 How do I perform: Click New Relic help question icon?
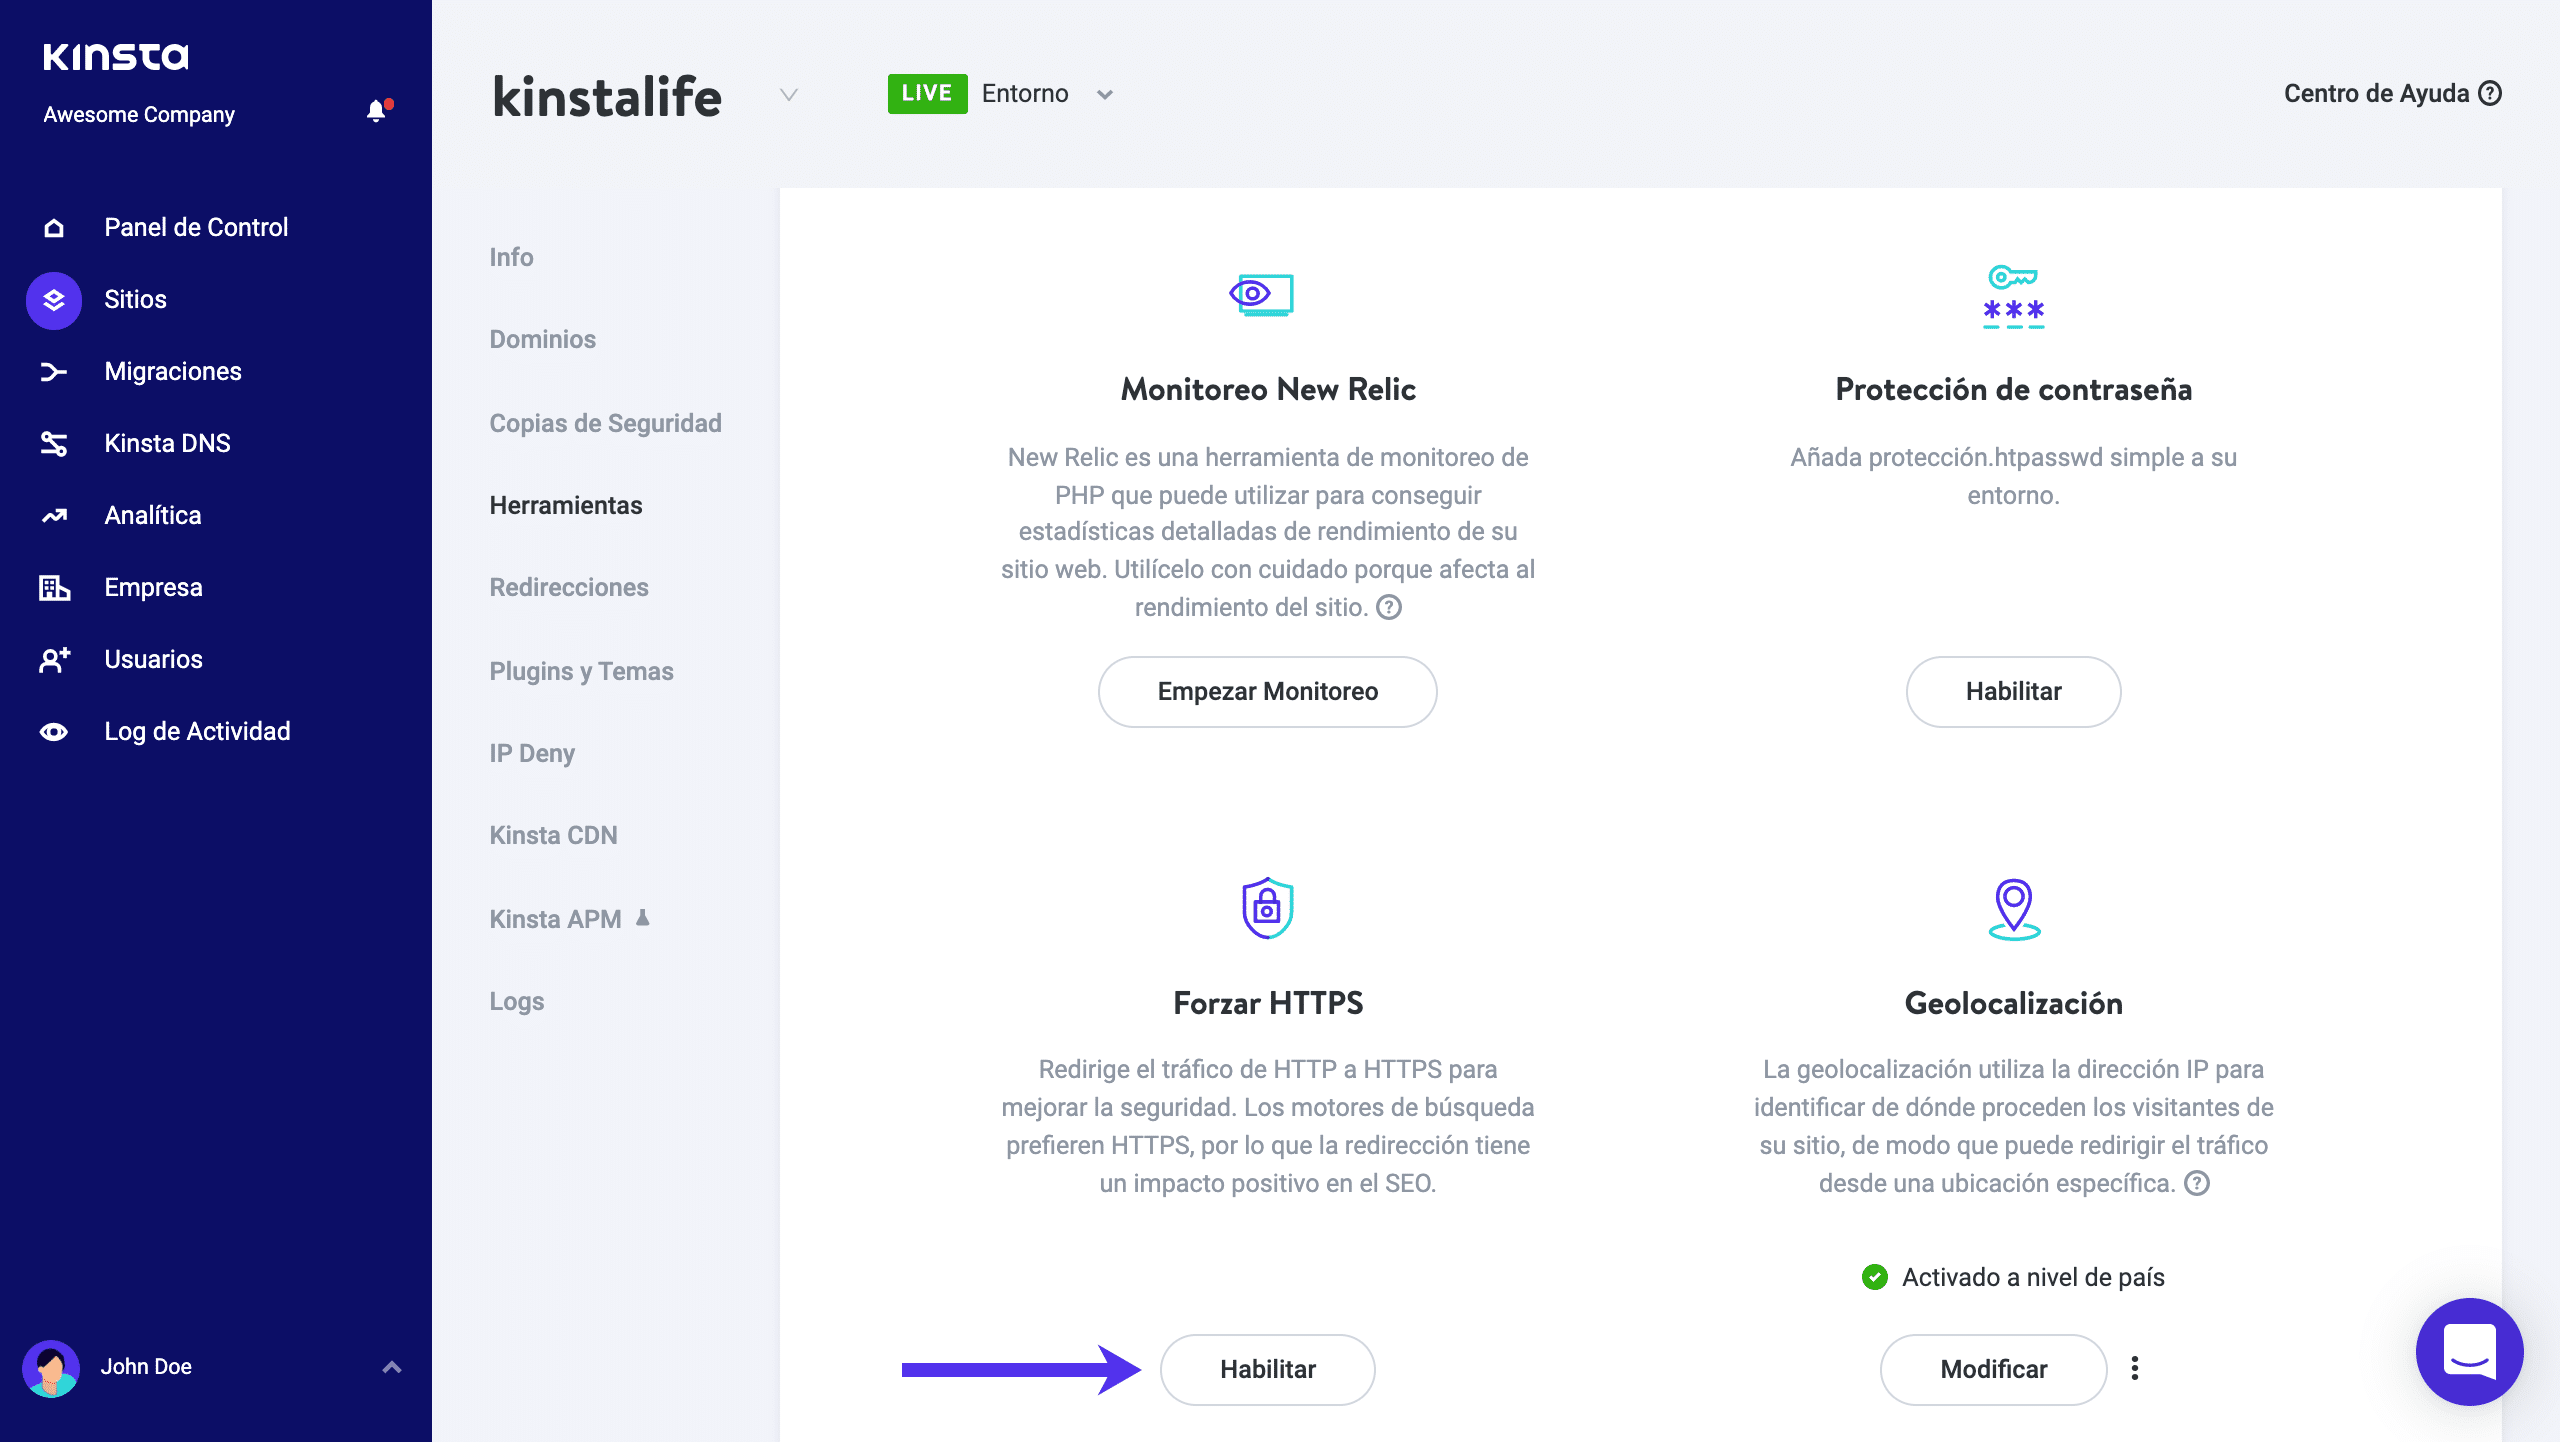click(x=1389, y=607)
